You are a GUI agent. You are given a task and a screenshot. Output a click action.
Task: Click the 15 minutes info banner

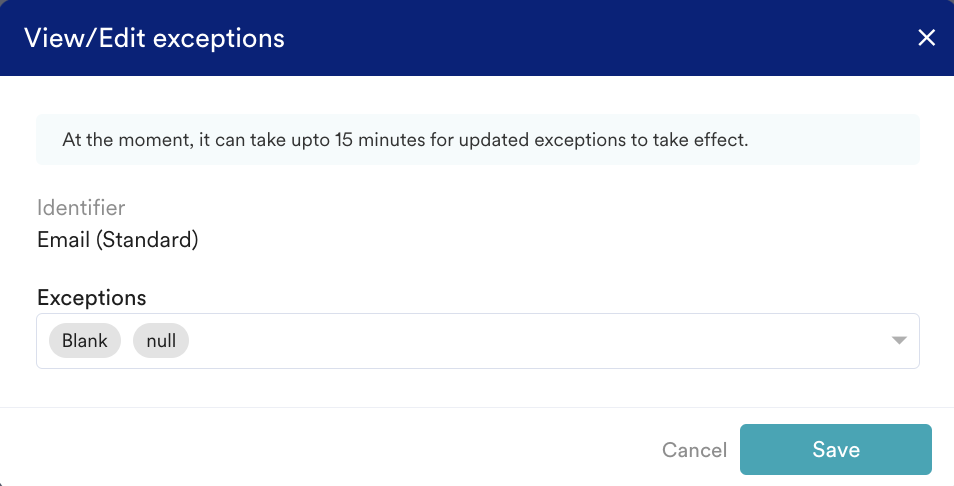[x=477, y=139]
